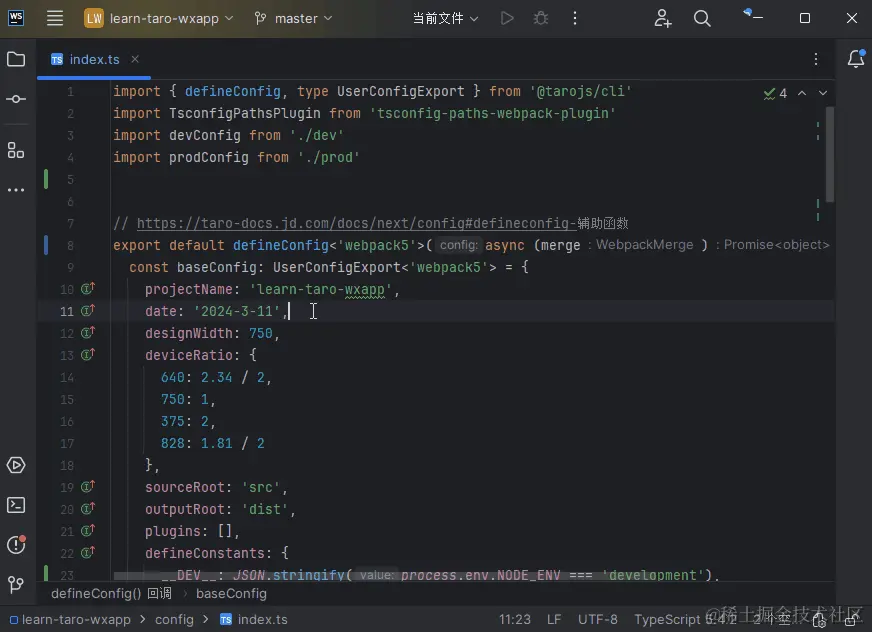Open the Git tool window
The height and width of the screenshot is (632, 872).
point(16,584)
